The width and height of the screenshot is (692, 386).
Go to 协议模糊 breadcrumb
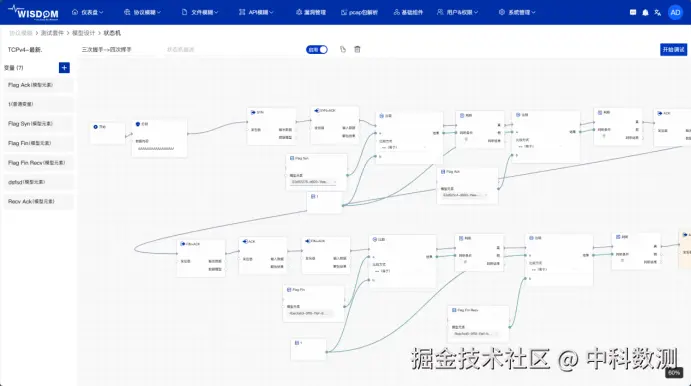coord(21,33)
